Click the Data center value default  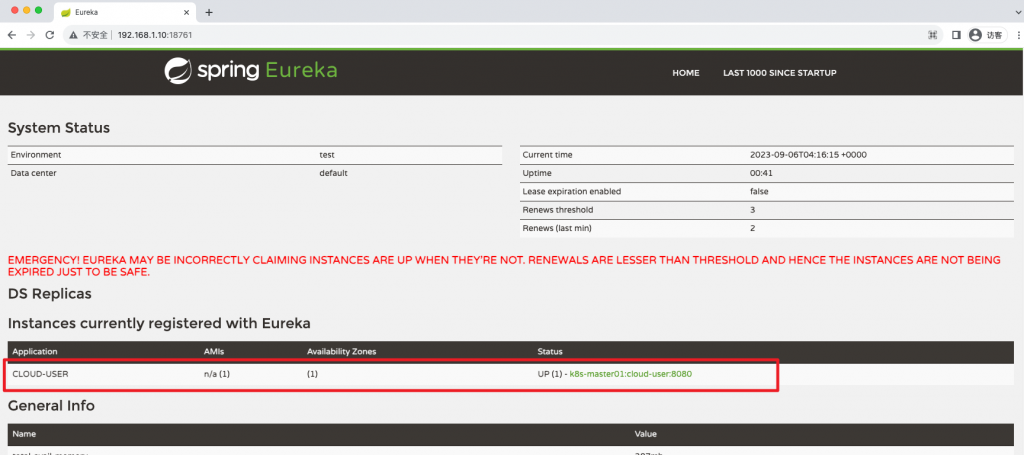point(333,174)
